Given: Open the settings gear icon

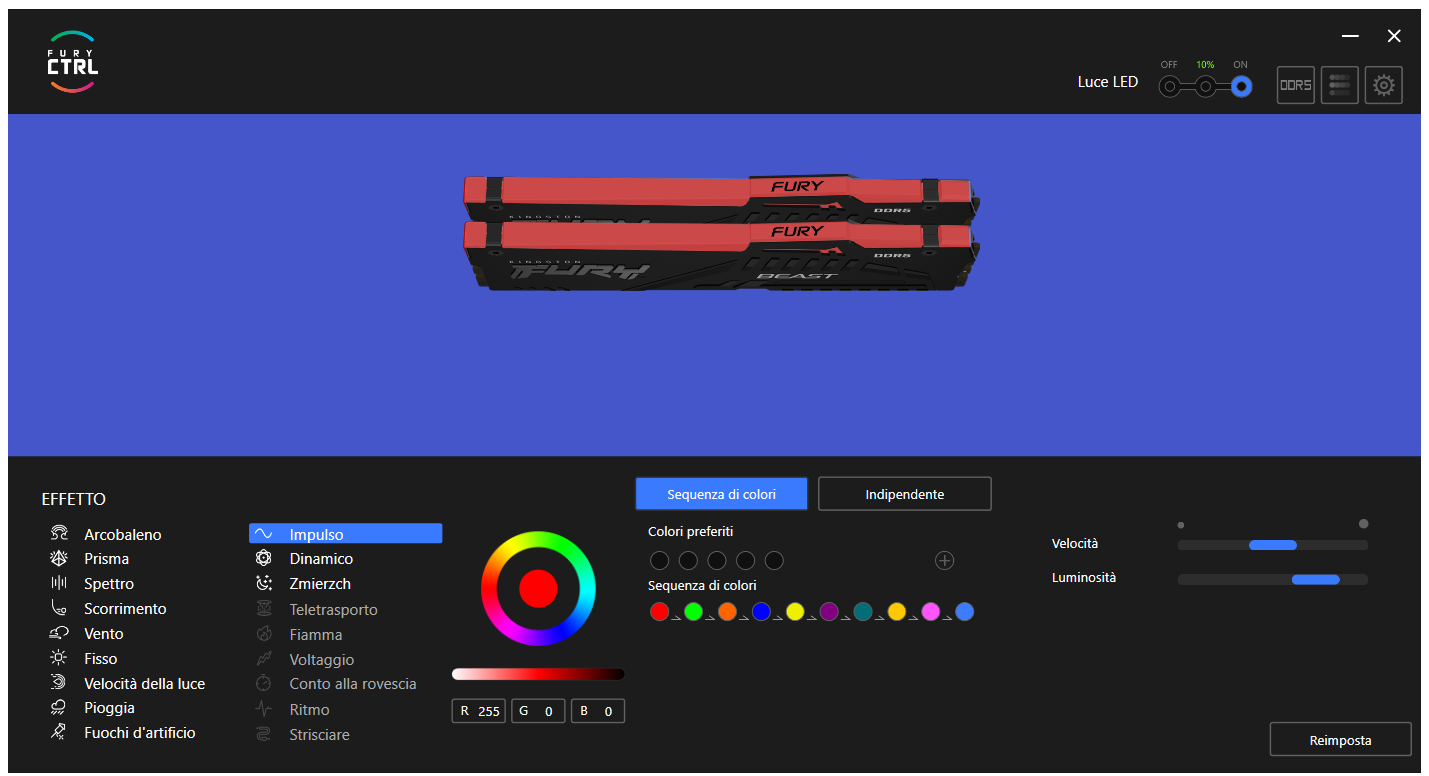Looking at the screenshot, I should pyautogui.click(x=1384, y=85).
